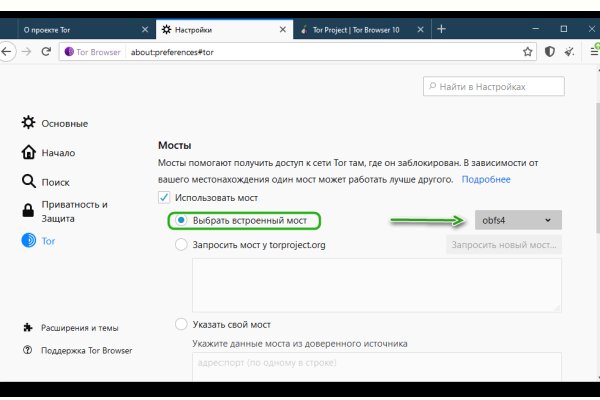Image resolution: width=600 pixels, height=400 pixels.
Task: Uncheck the Использовать мост checkbox
Action: pyautogui.click(x=165, y=199)
